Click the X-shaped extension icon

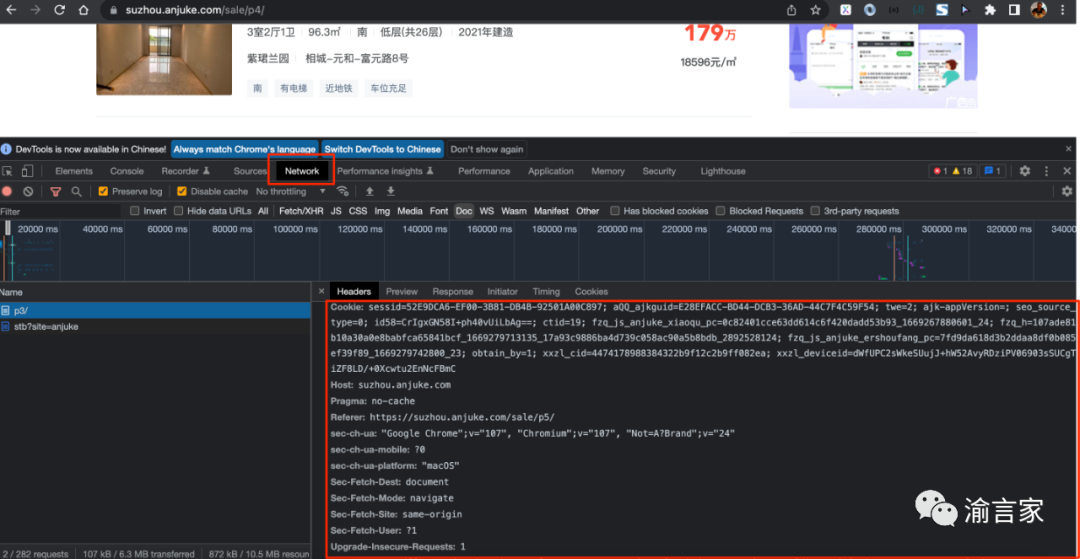click(845, 10)
